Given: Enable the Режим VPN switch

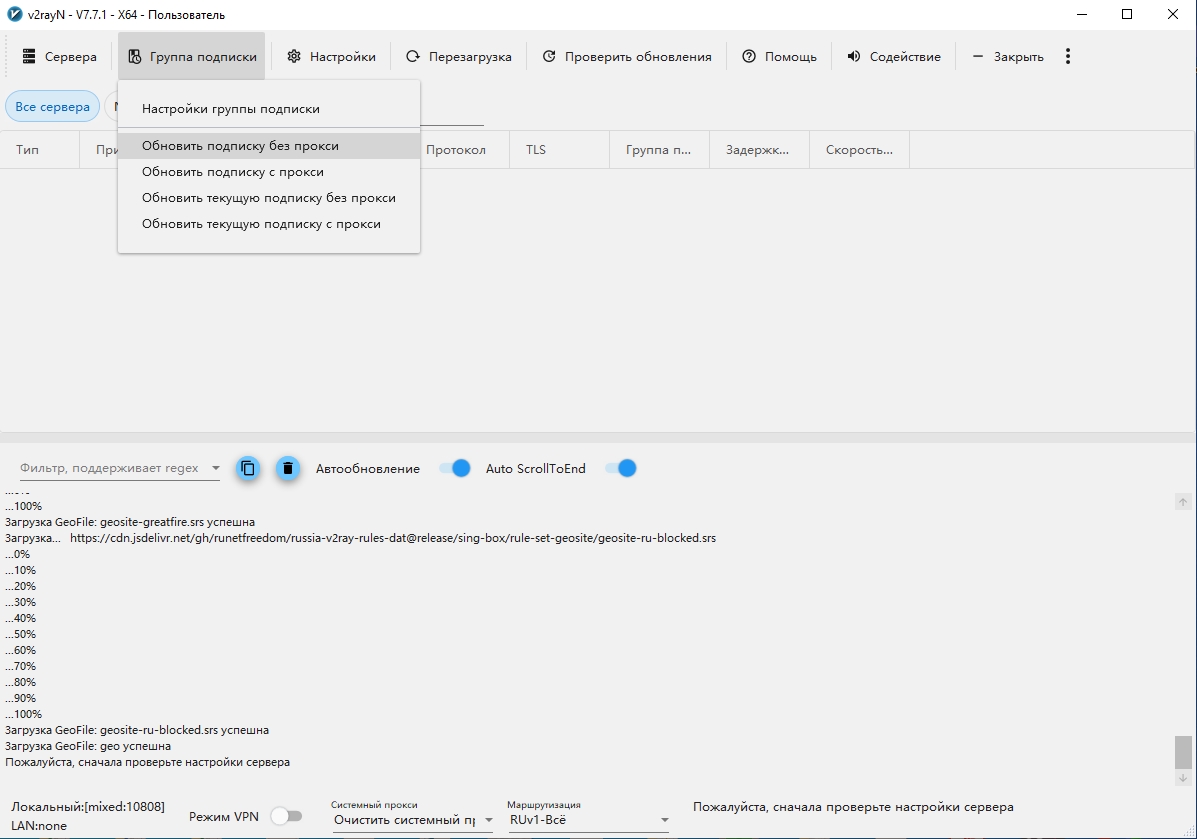Looking at the screenshot, I should (286, 816).
